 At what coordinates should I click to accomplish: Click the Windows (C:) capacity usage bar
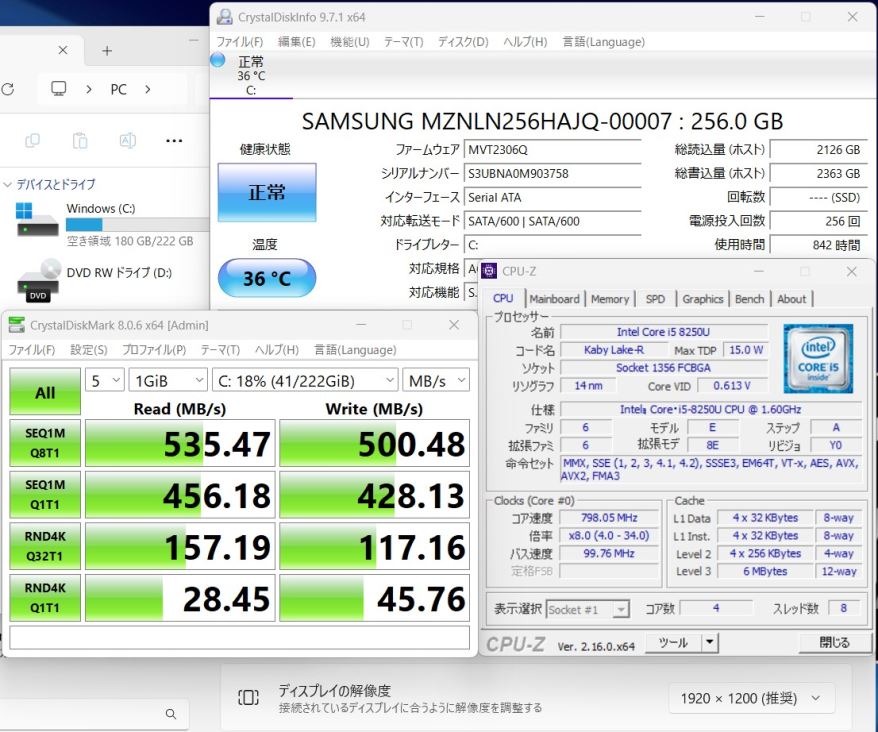point(137,225)
